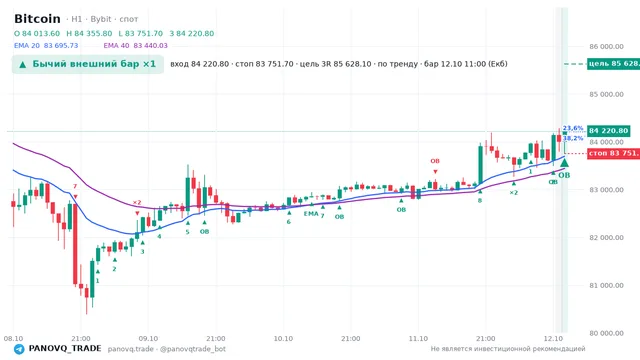Screen dimensions: 640x360
Task: Click the current price tag 84 220.80
Action: point(609,131)
